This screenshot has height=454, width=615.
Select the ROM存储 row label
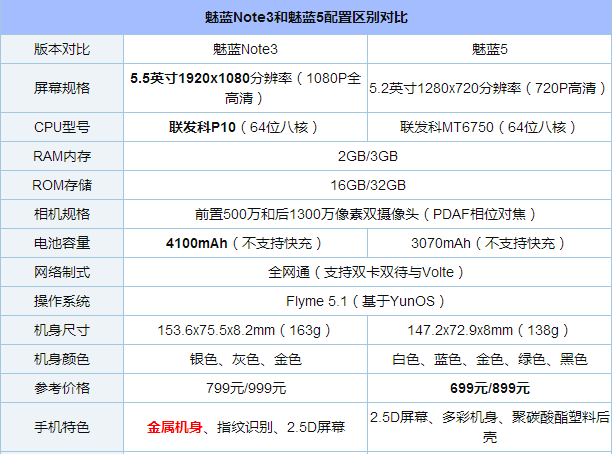[62, 185]
